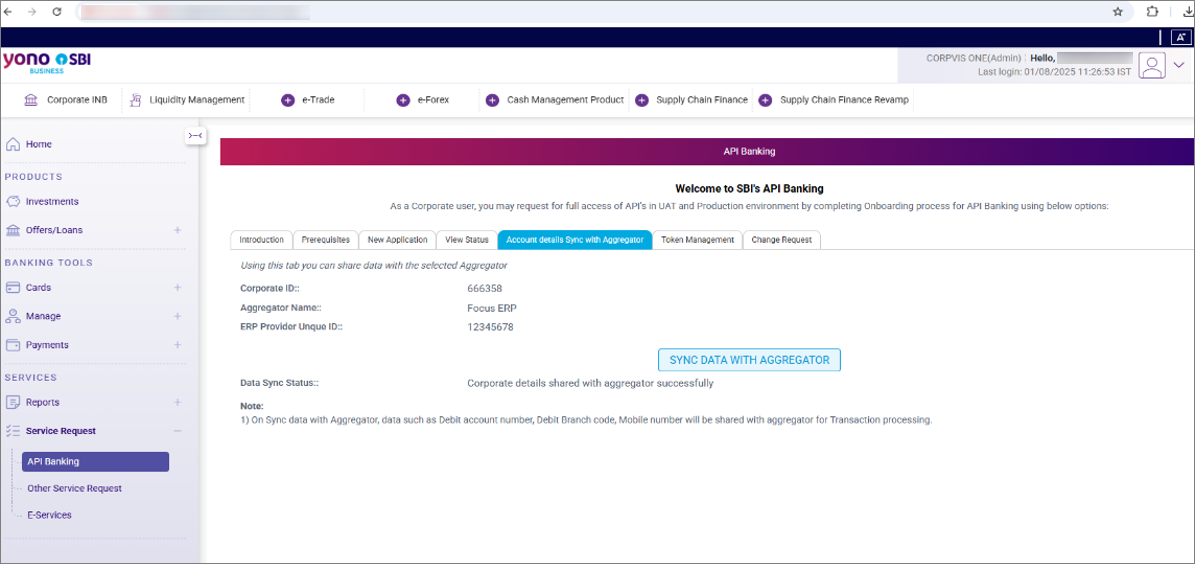Expand Offers/Loans with plus sign

pyautogui.click(x=177, y=230)
